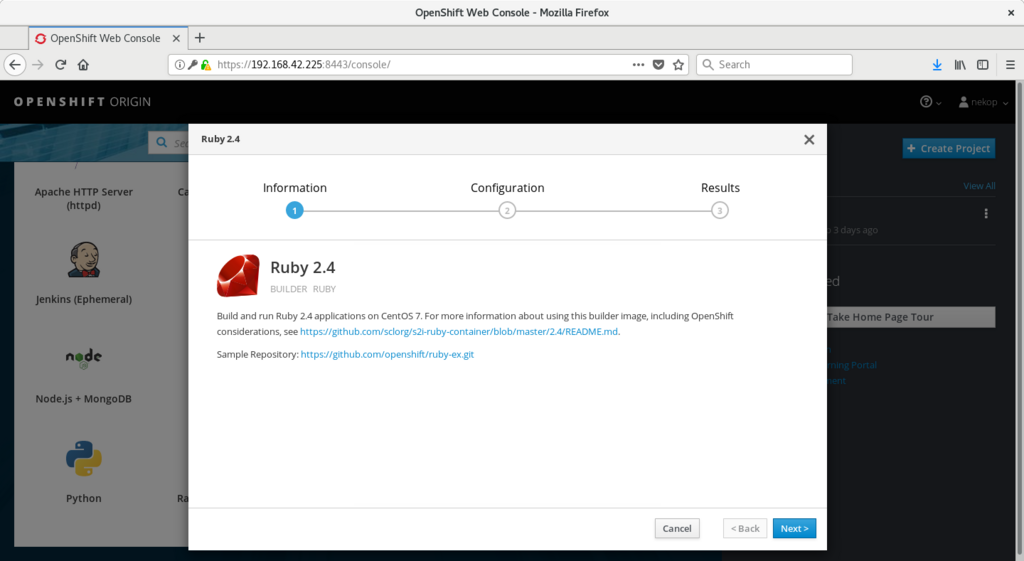Click the Next button
The image size is (1024, 561).
[x=794, y=528]
